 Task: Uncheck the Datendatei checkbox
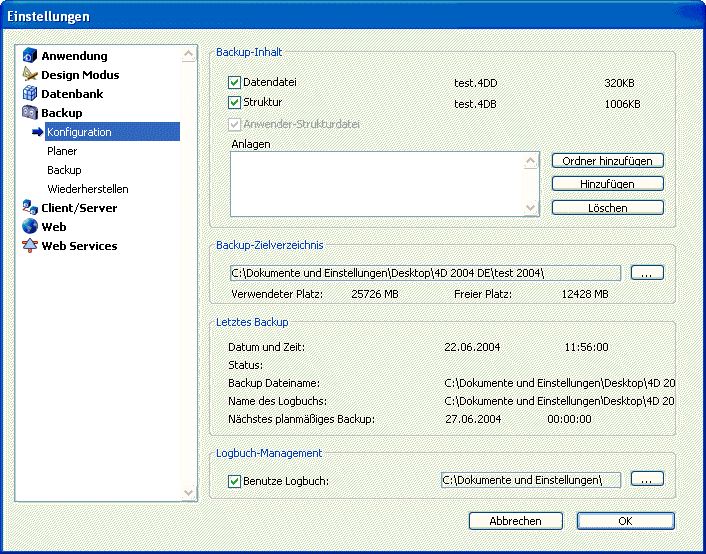(235, 83)
